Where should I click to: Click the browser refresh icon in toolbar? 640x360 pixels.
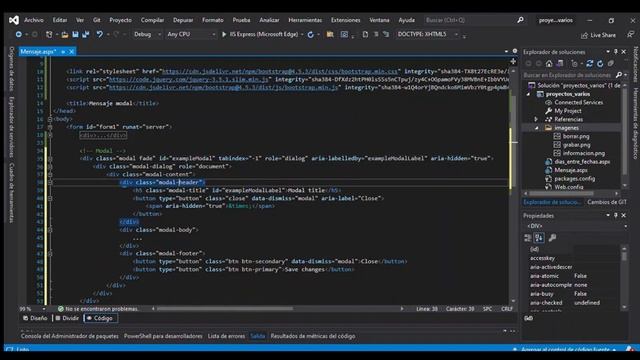coord(311,35)
